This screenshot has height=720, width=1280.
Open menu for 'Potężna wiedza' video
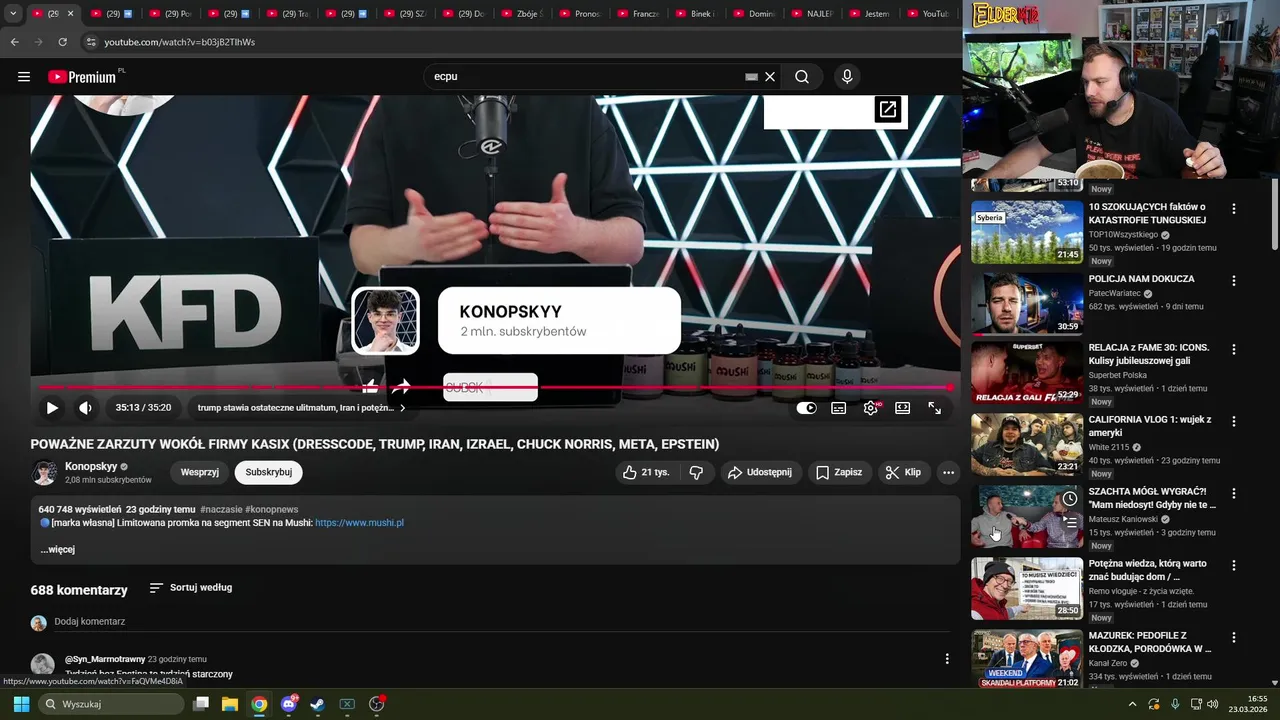pos(1234,565)
